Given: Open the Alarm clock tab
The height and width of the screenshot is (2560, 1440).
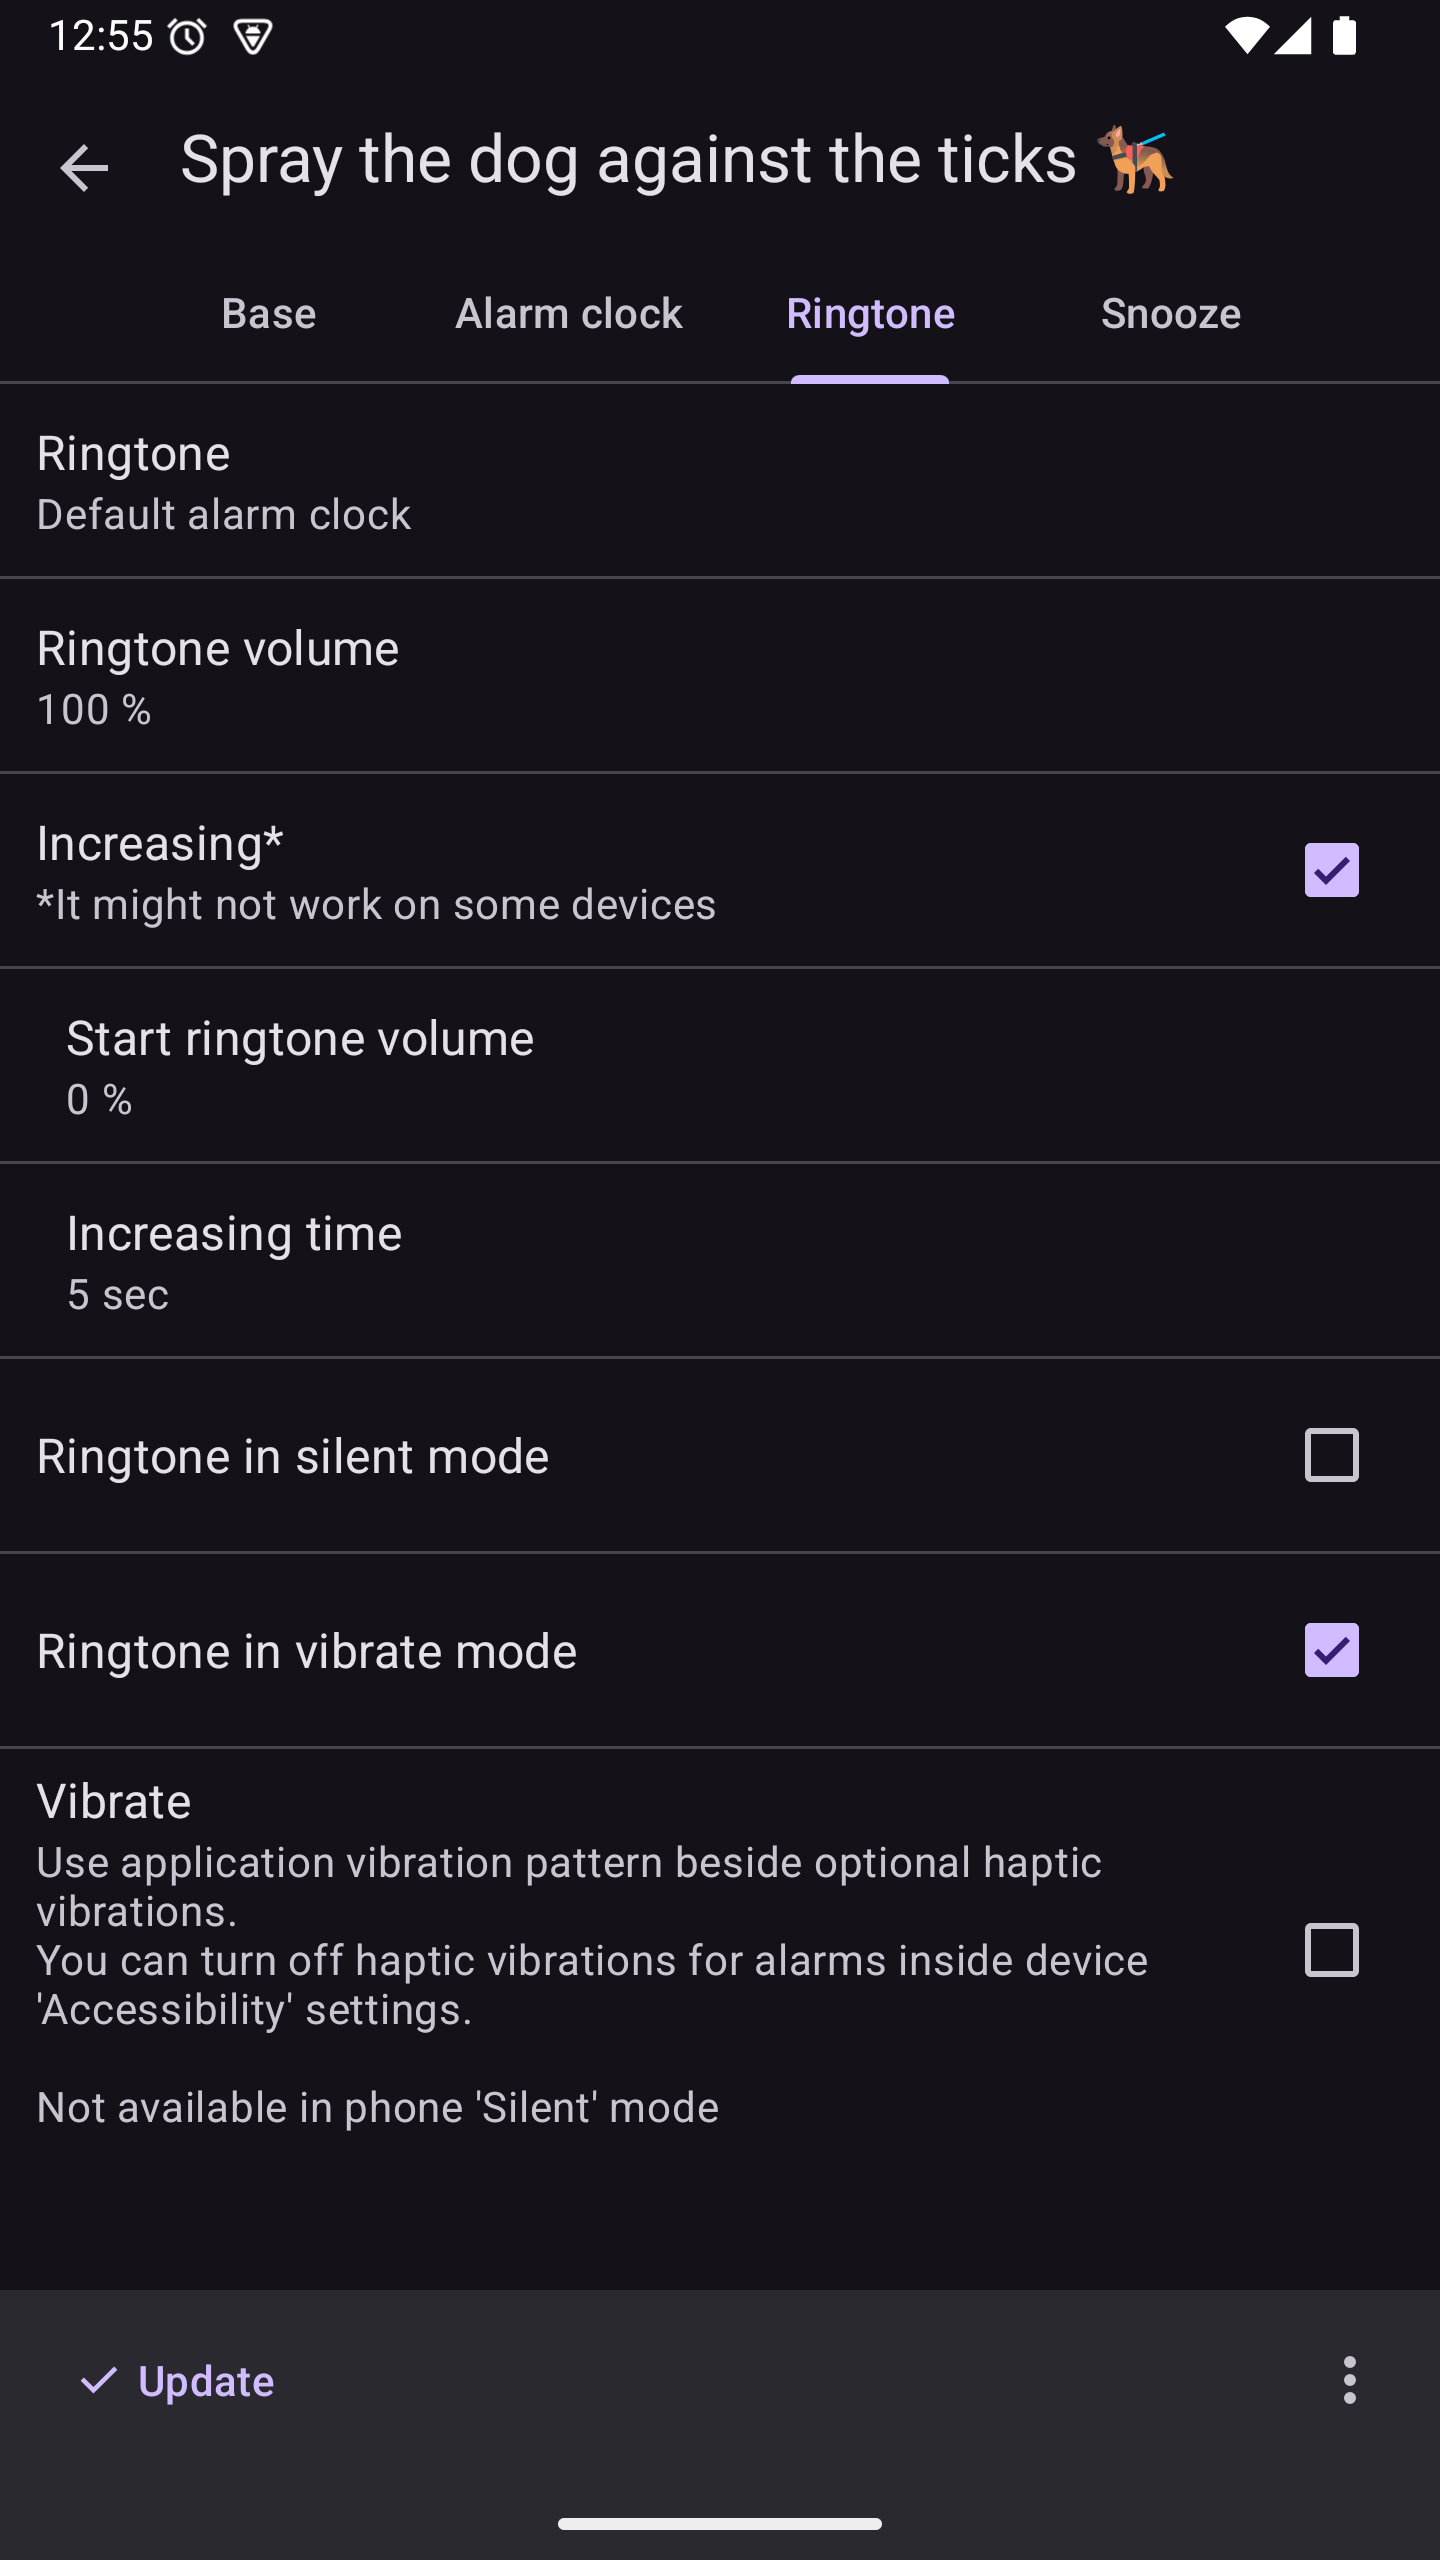Looking at the screenshot, I should pyautogui.click(x=569, y=314).
